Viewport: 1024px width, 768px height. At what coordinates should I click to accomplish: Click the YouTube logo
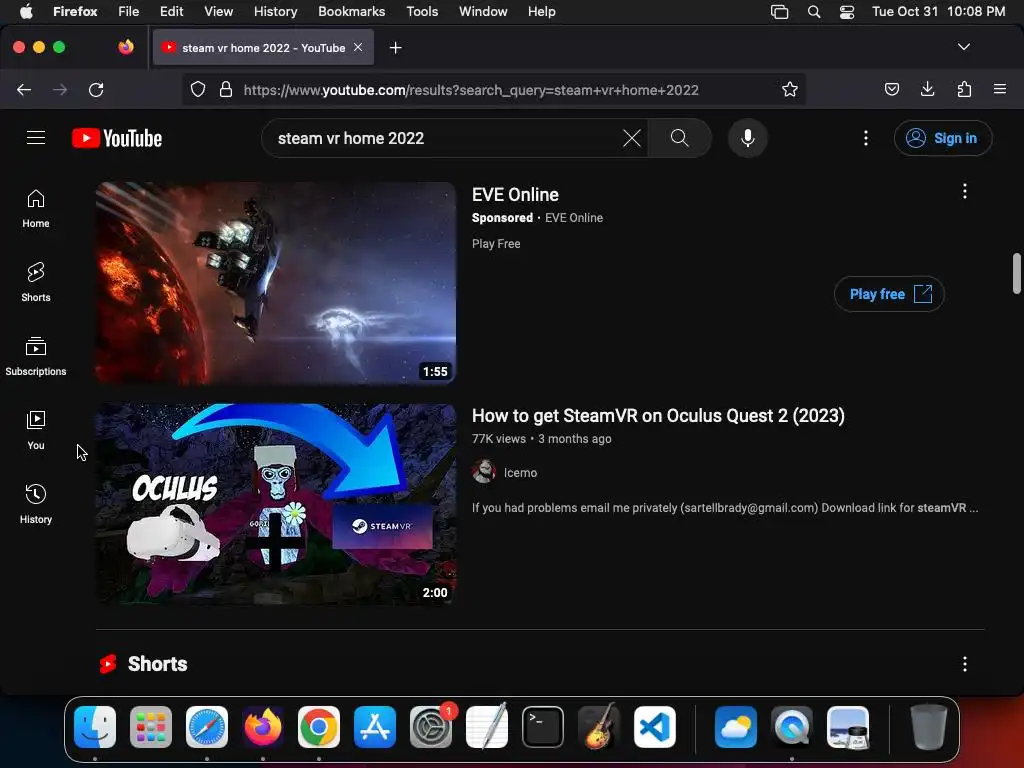tap(117, 138)
